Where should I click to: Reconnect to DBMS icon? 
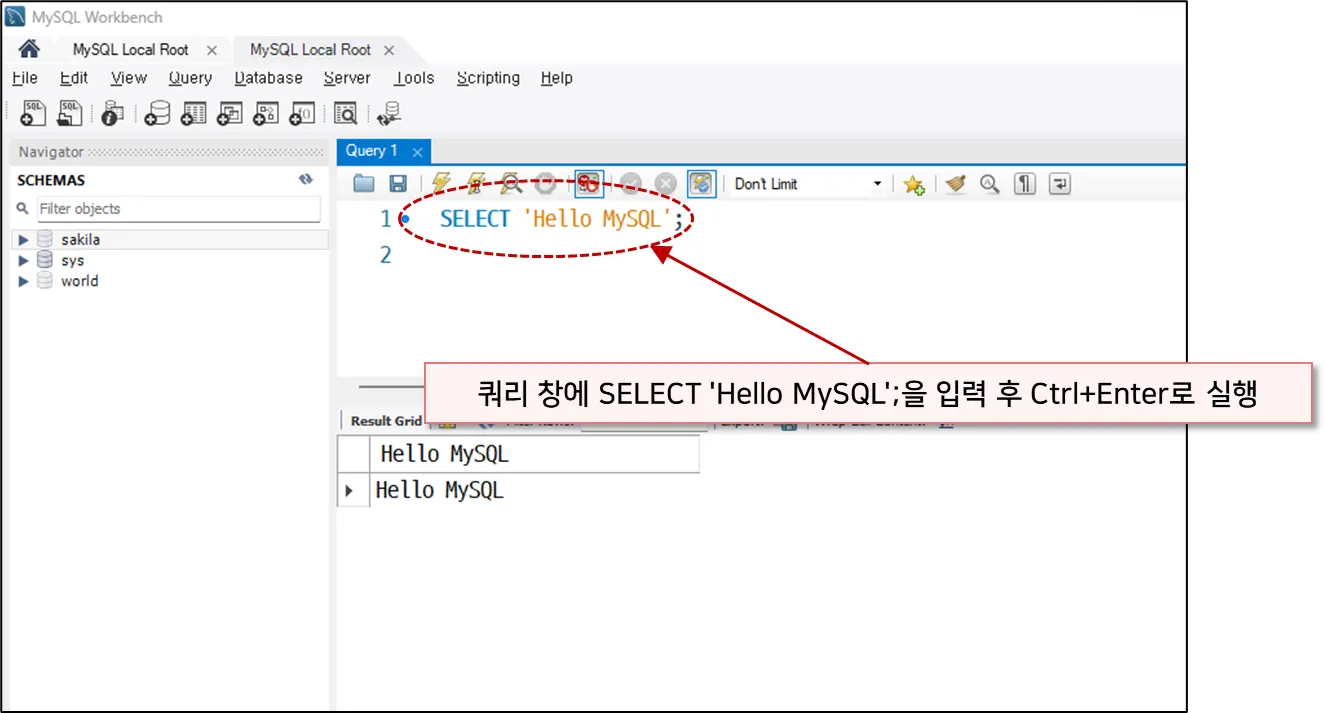pyautogui.click(x=389, y=114)
